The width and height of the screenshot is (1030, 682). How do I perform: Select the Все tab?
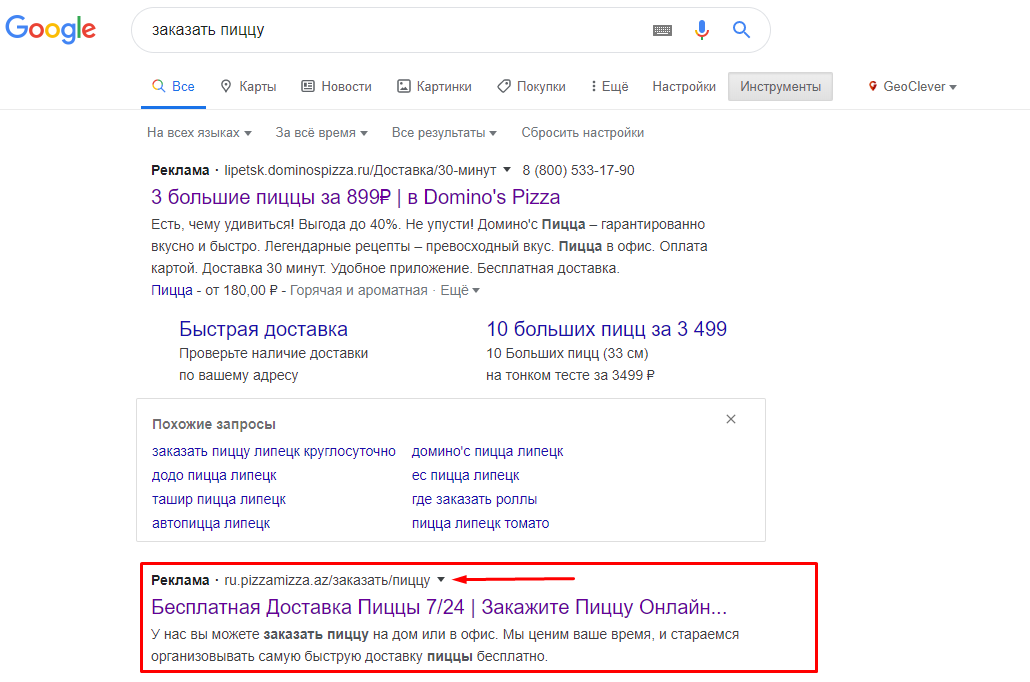(x=173, y=87)
